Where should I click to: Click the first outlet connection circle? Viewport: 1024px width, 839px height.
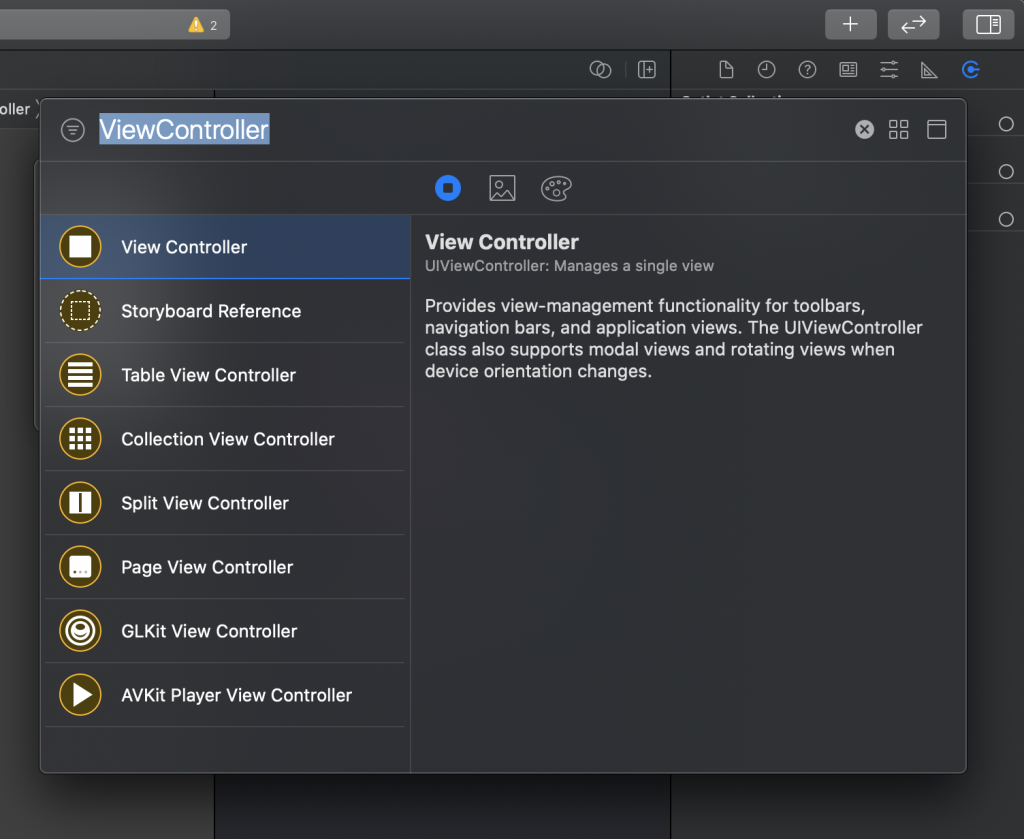tap(1006, 124)
